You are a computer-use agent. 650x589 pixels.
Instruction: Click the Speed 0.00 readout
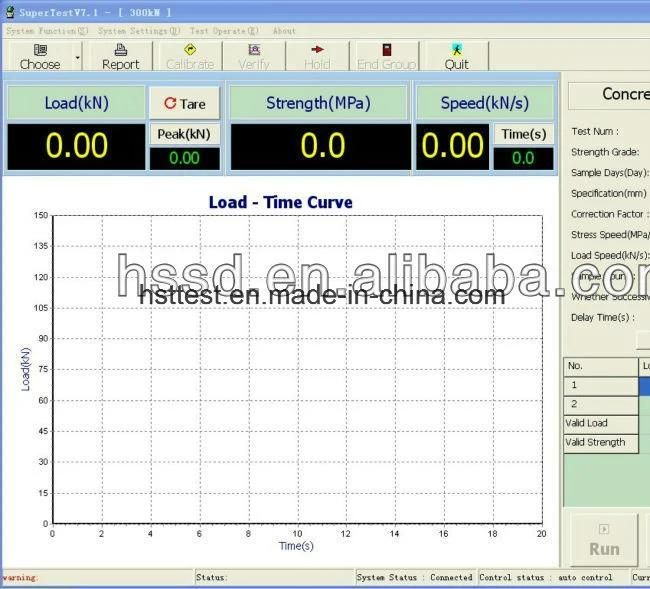coord(452,146)
